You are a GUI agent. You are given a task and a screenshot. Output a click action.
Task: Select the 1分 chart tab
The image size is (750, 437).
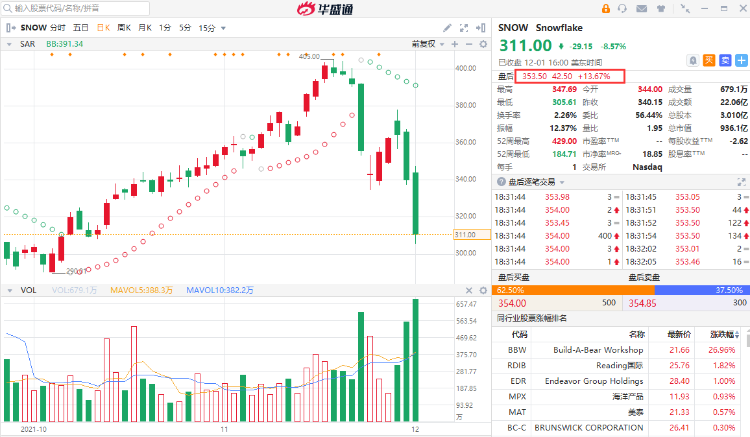[165, 28]
